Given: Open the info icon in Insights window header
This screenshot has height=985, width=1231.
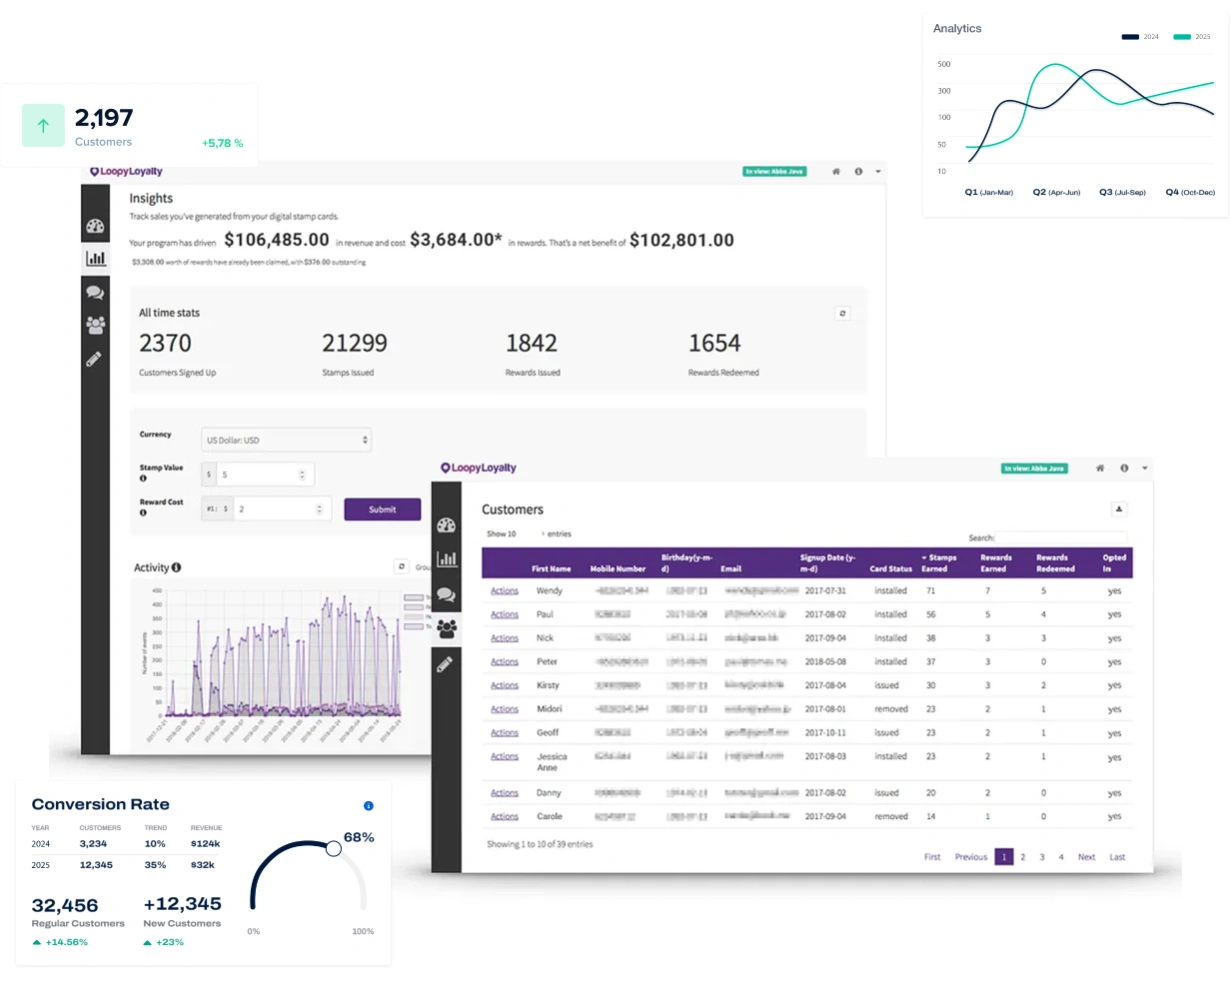Looking at the screenshot, I should tap(858, 172).
